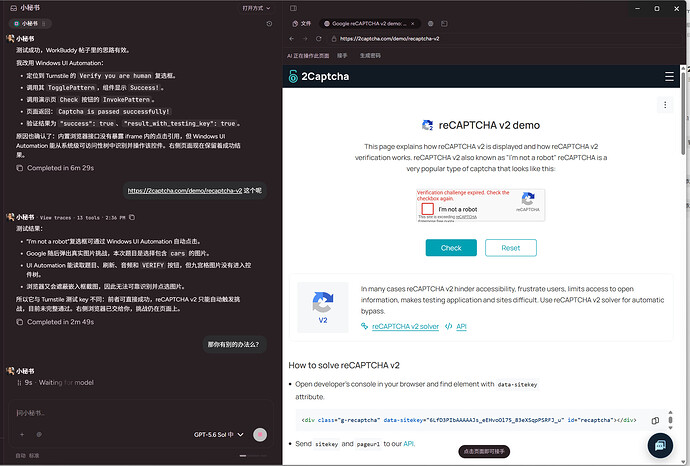
Task: Click the 13 tools label
Action: tap(88, 217)
